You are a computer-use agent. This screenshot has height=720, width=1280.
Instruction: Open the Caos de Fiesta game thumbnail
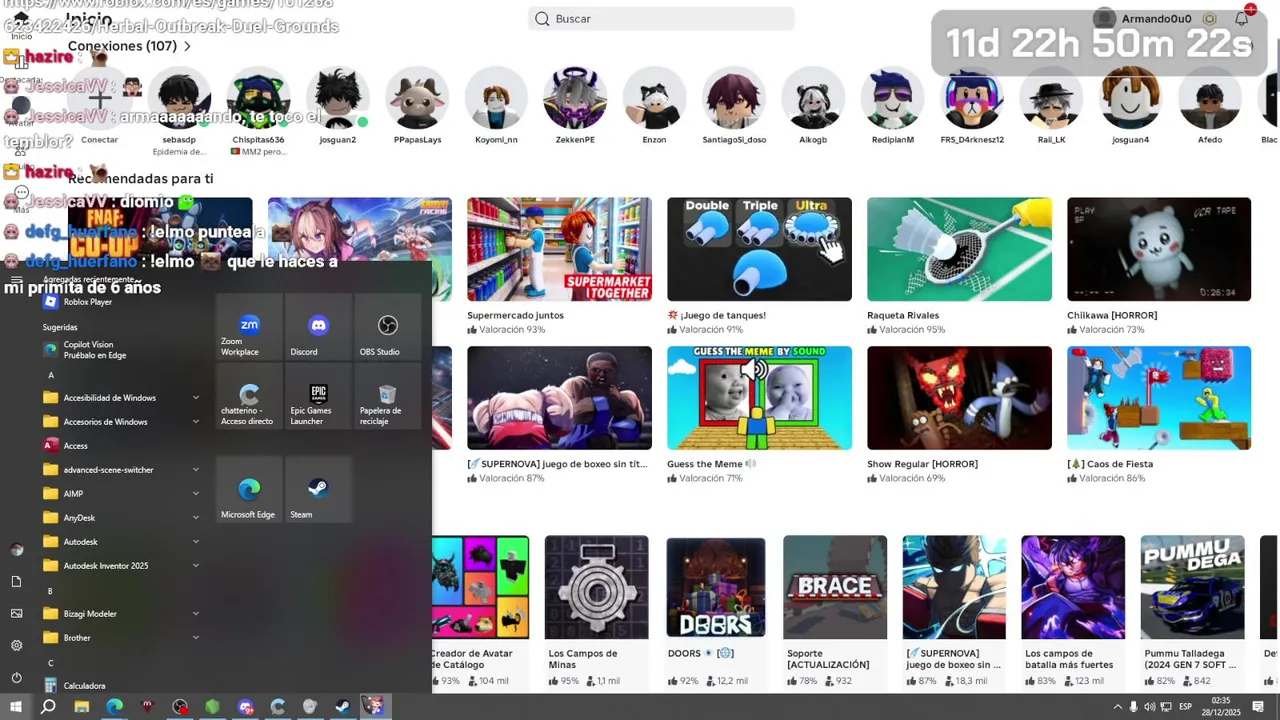click(1159, 398)
